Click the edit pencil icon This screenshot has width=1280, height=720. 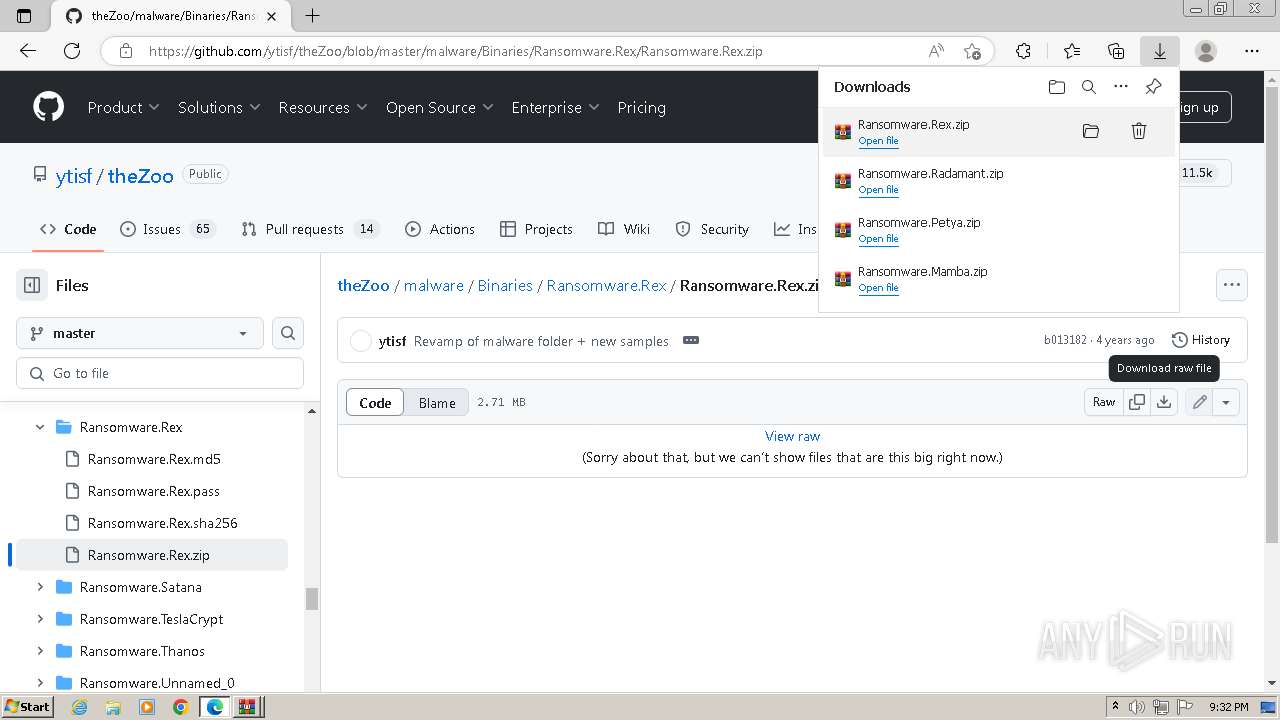tap(1200, 402)
